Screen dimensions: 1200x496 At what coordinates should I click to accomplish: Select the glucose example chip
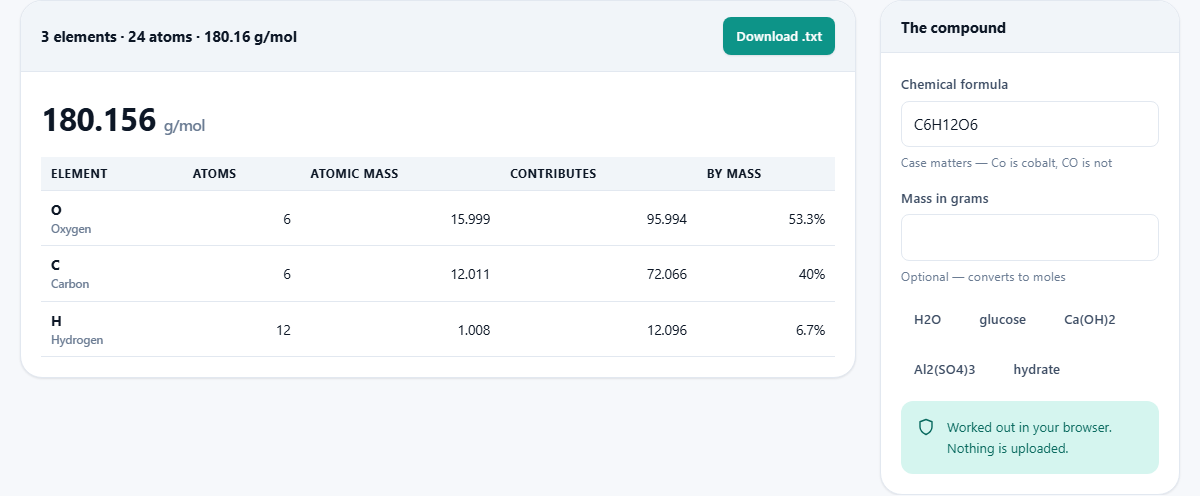click(1002, 320)
